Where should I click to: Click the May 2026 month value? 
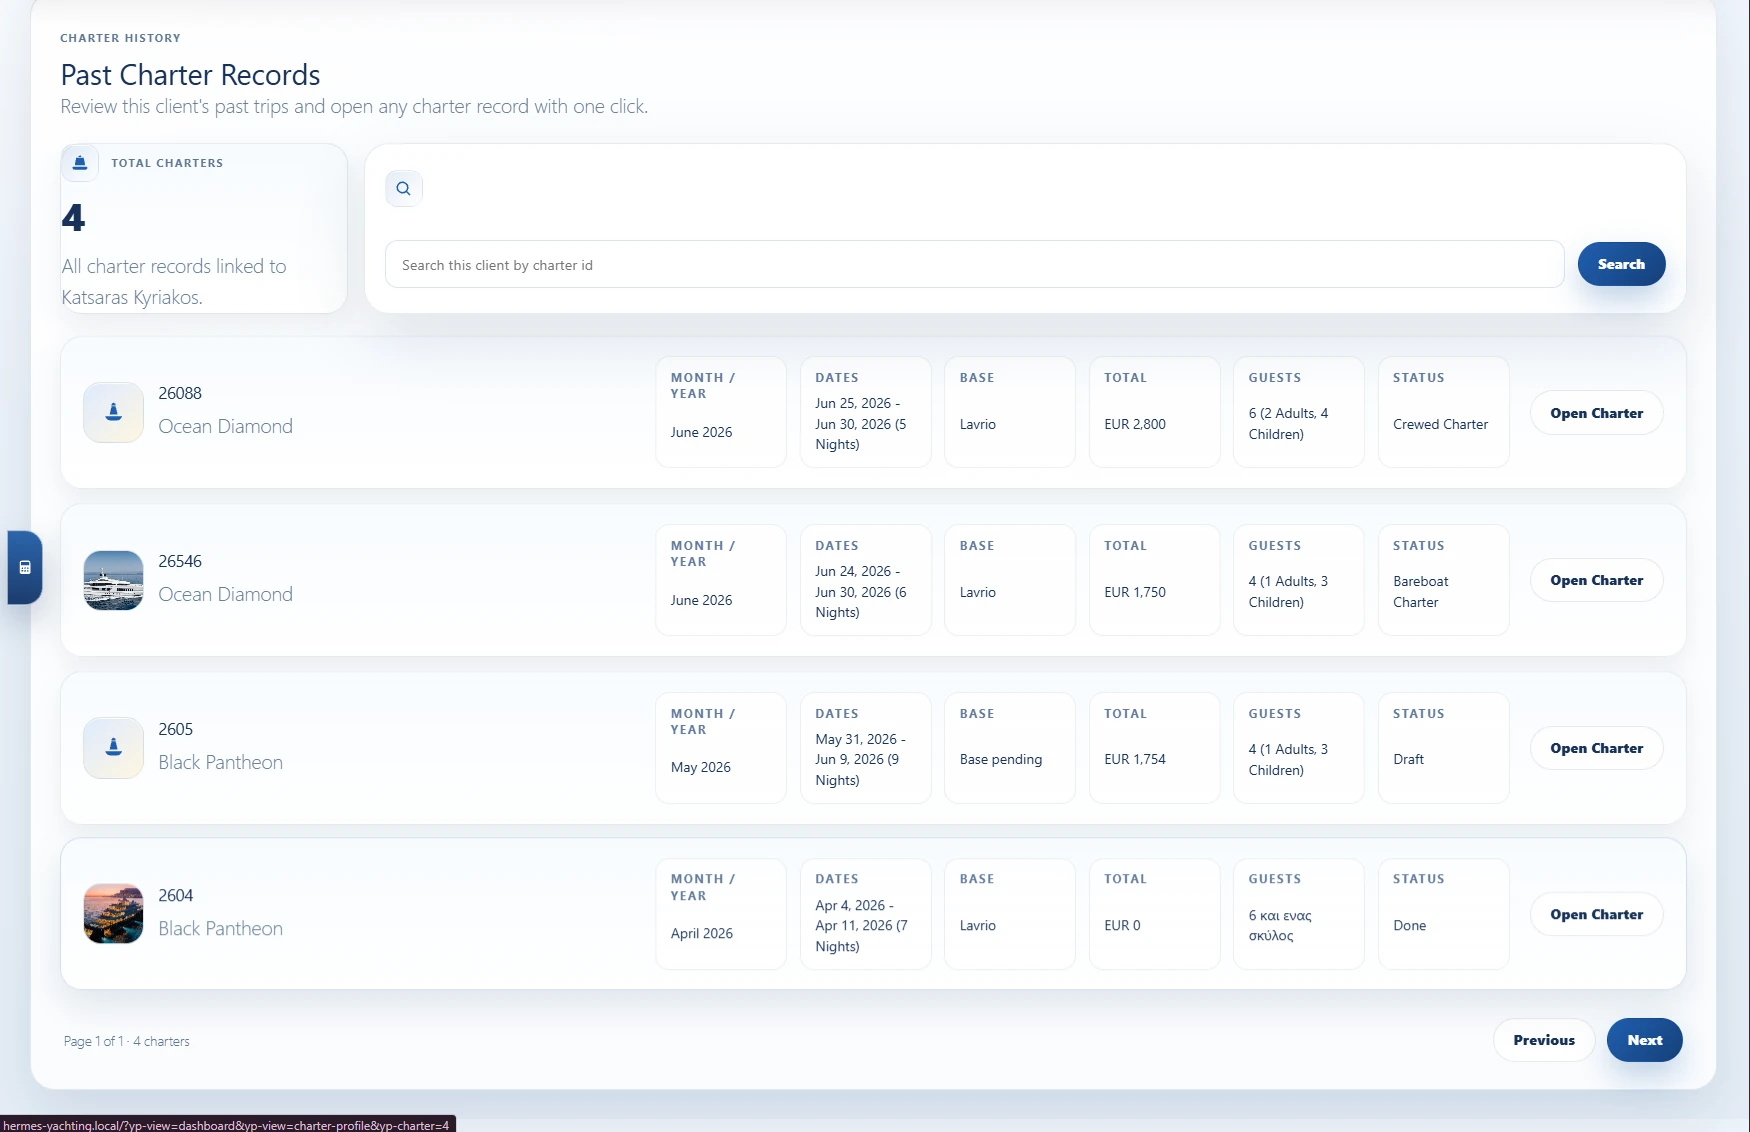tap(701, 767)
